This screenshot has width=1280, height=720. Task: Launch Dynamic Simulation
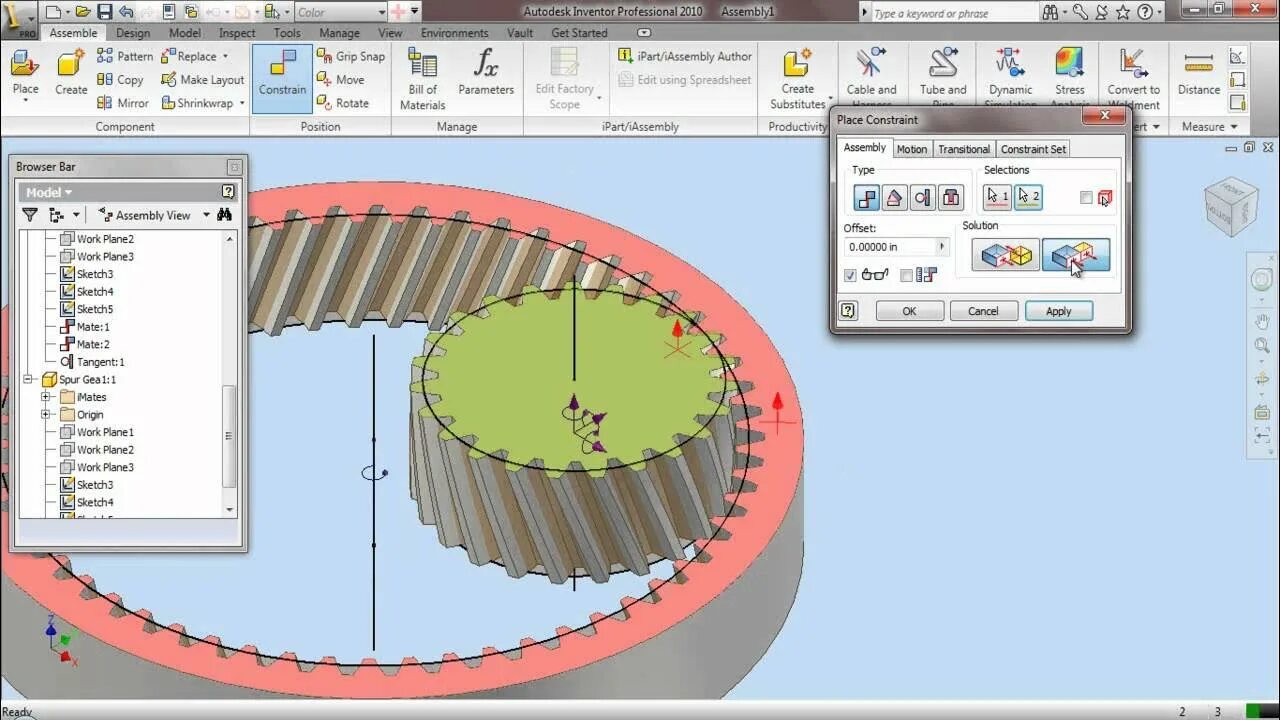[1010, 78]
